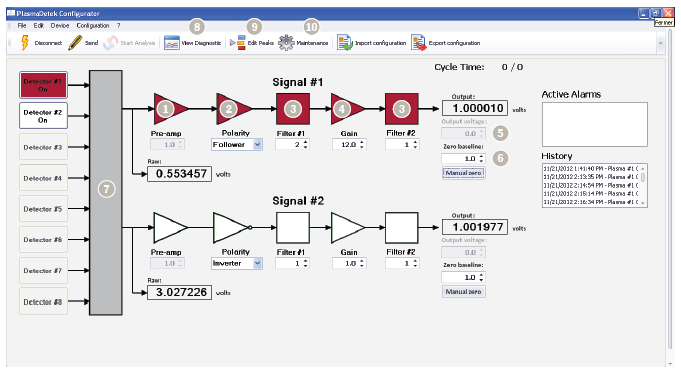This screenshot has height=374, width=681.
Task: Open View Diagnostic chart icon
Action: coord(172,43)
